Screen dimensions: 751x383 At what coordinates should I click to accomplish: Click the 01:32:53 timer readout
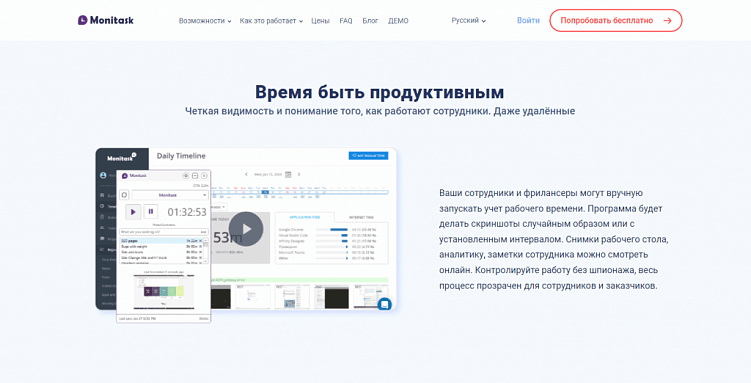pyautogui.click(x=187, y=212)
